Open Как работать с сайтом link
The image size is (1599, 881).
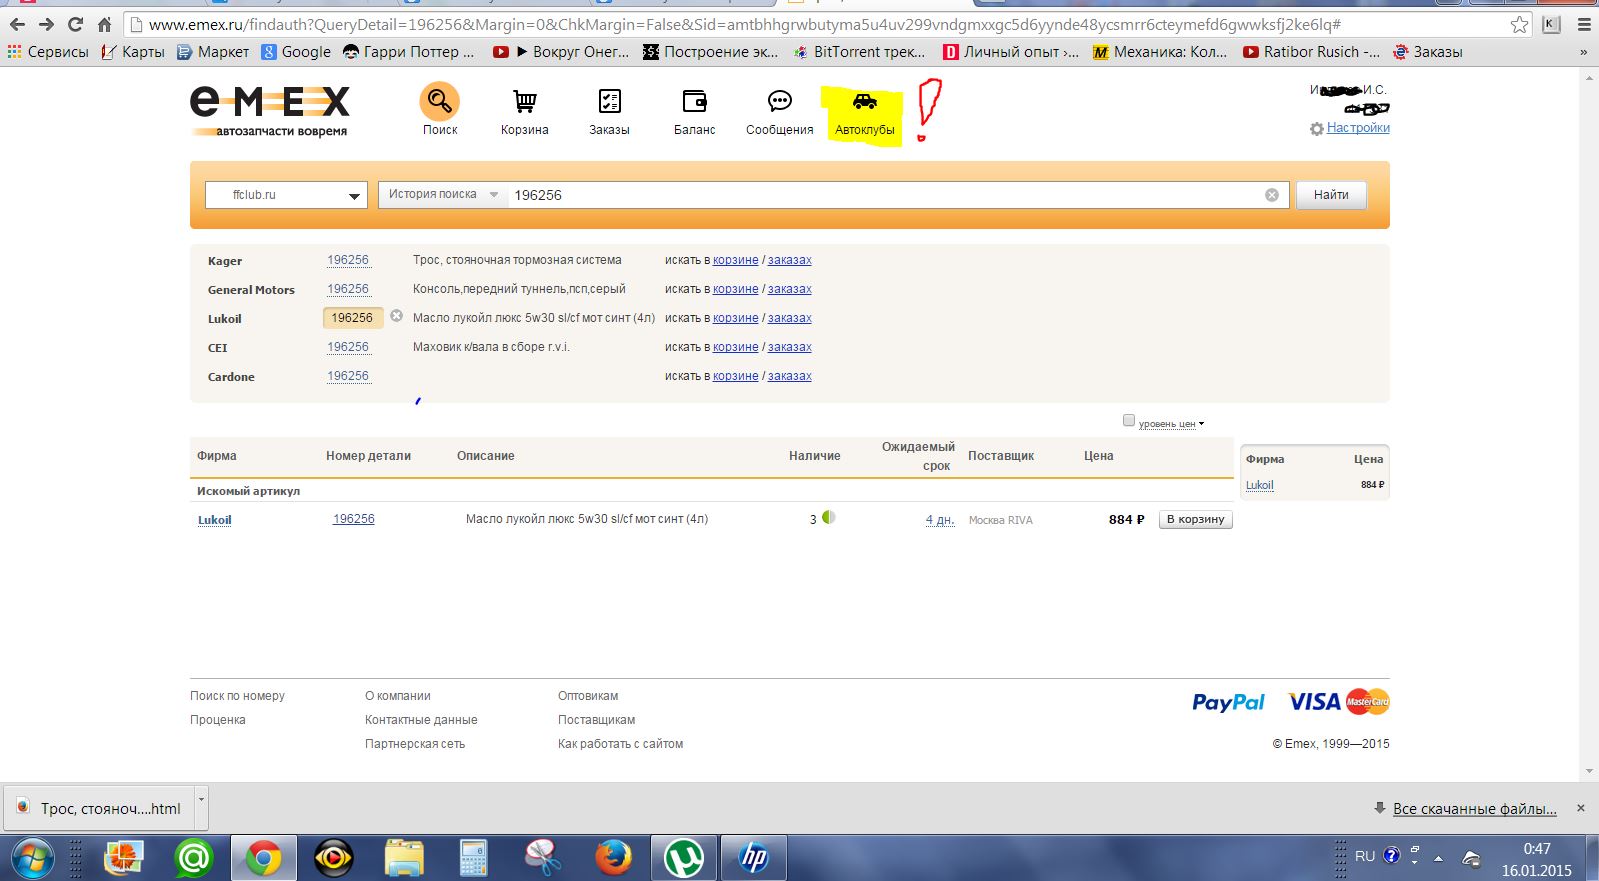tap(620, 744)
